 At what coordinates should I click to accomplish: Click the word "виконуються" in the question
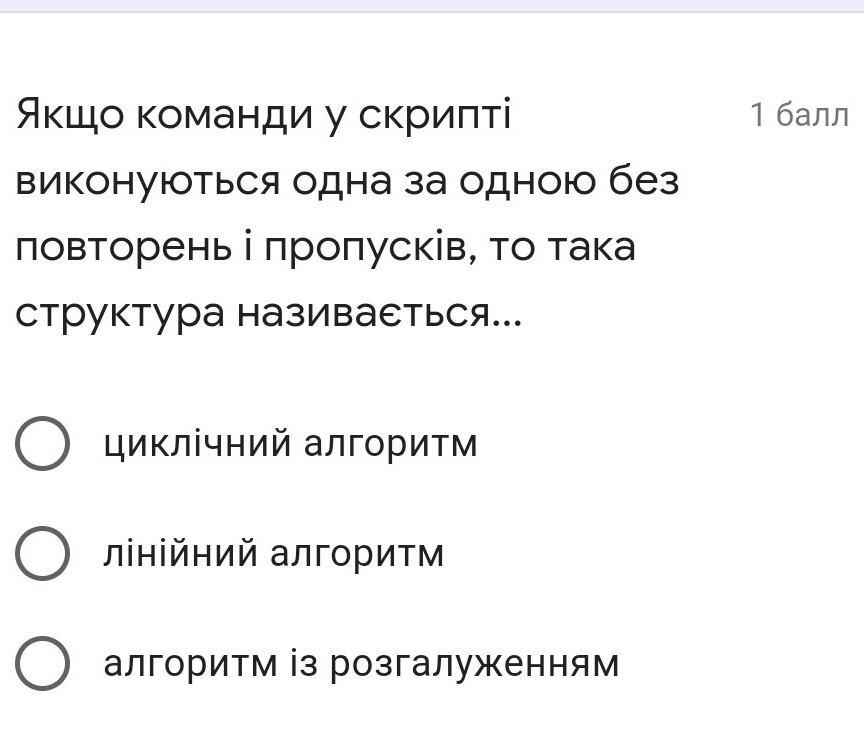[146, 183]
